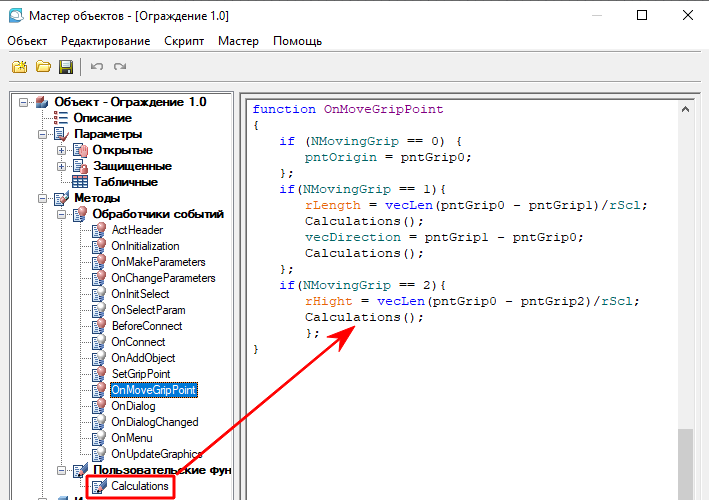Click the undo arrow toolbar icon
709x500 pixels.
coord(97,67)
